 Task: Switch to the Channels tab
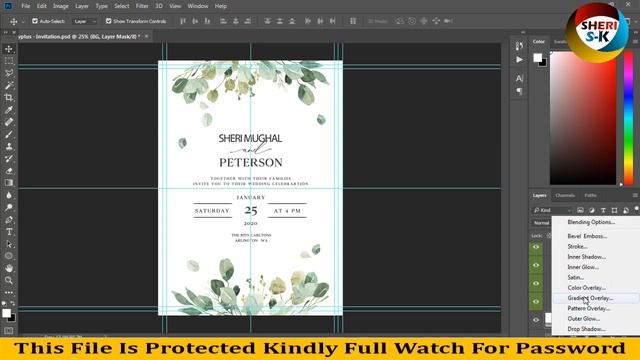click(565, 196)
